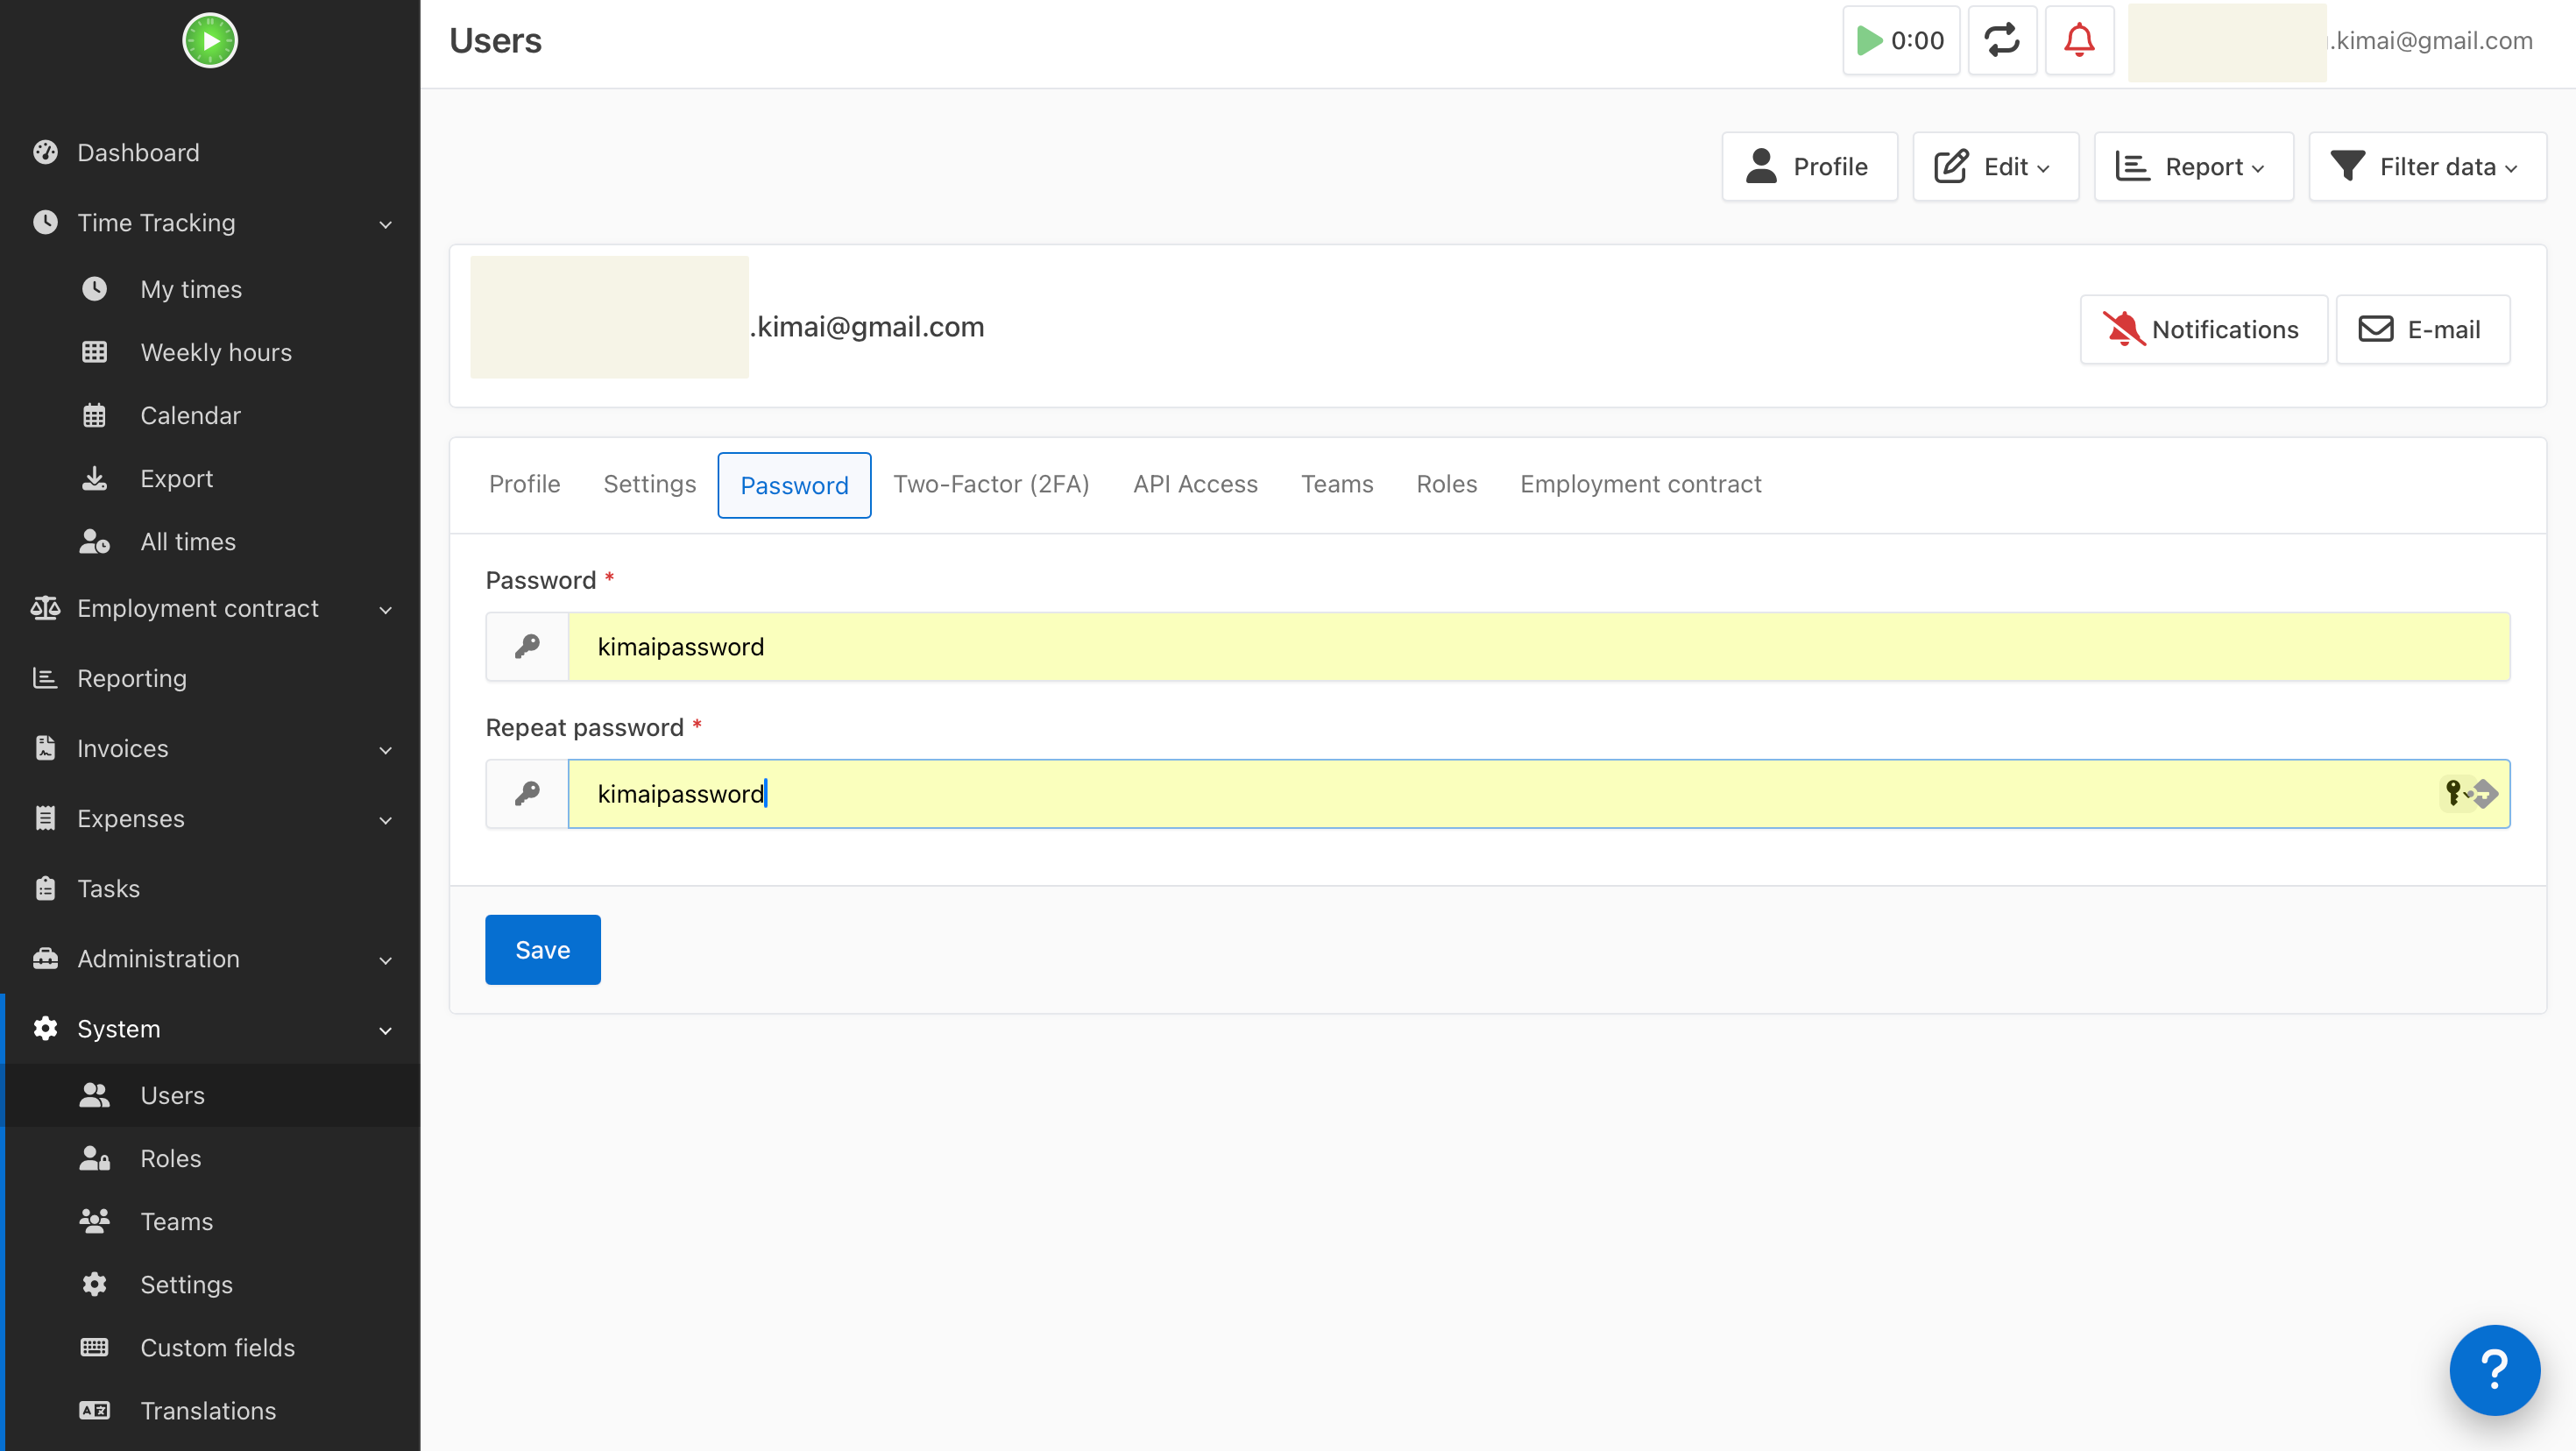Screen dimensions: 2576x1451
Task: Click the Repeat password field
Action: pos(1538,793)
